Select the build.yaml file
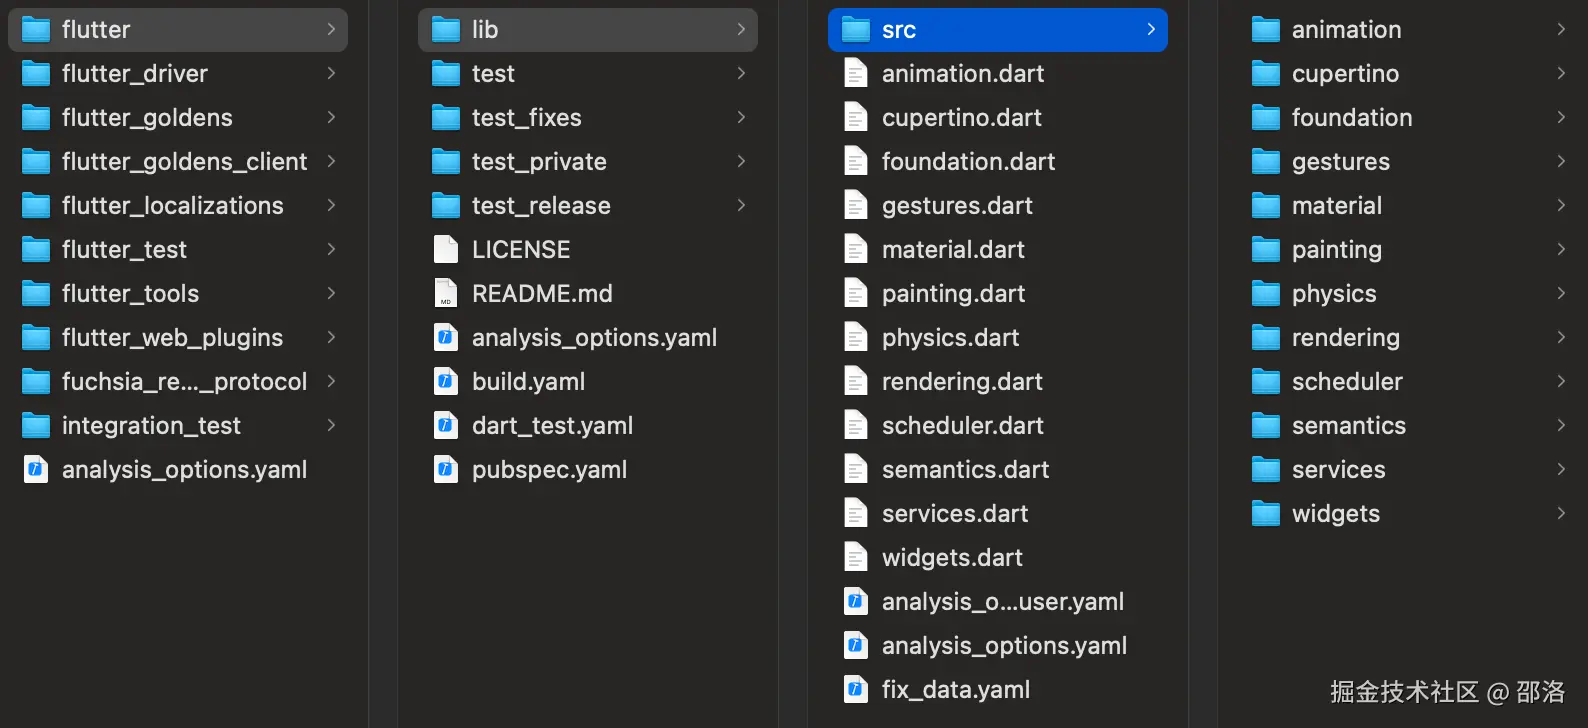This screenshot has height=728, width=1588. (x=528, y=382)
